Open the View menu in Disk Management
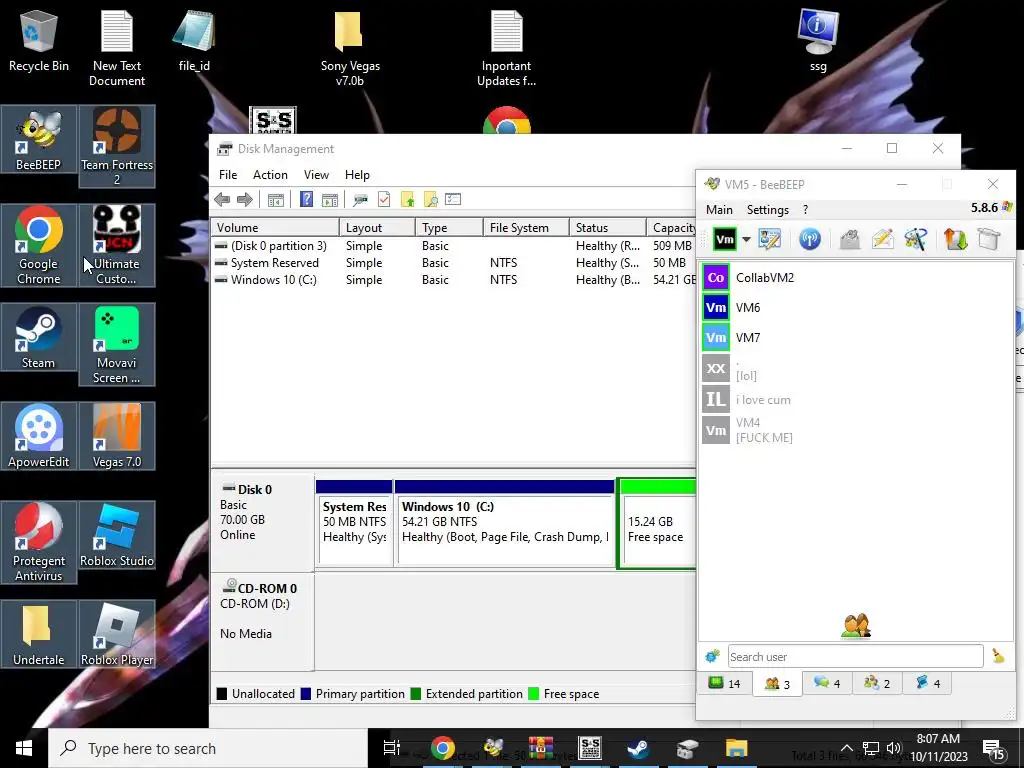 coord(316,175)
